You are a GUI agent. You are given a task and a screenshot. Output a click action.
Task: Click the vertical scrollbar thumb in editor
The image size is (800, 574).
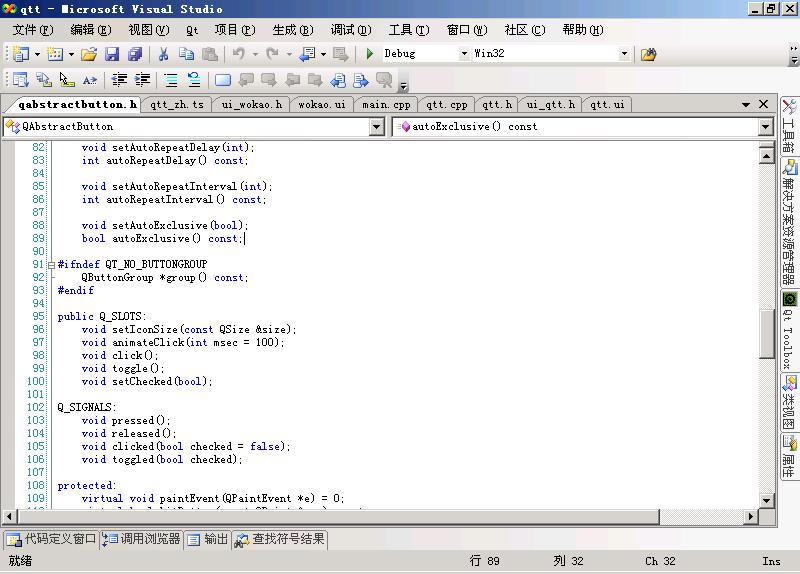coord(767,334)
